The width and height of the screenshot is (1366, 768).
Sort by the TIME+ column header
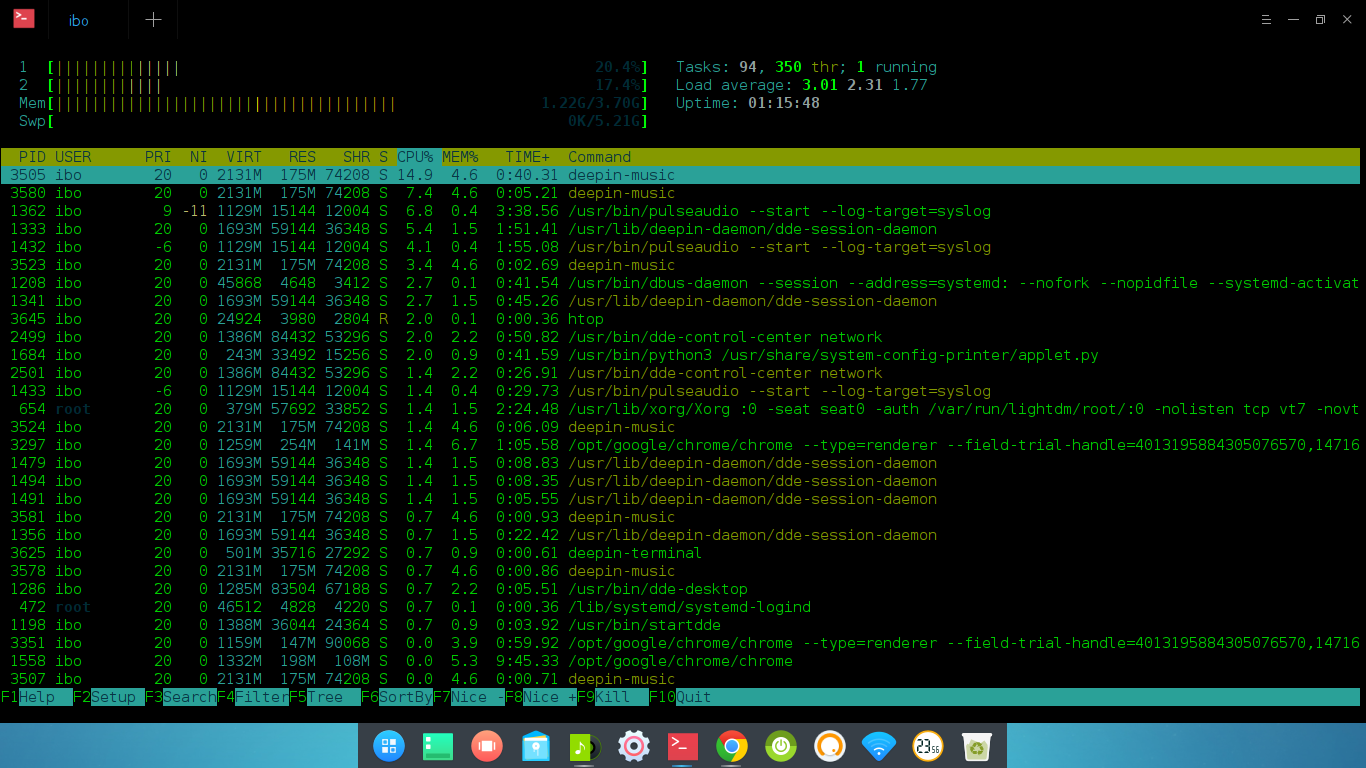527,157
